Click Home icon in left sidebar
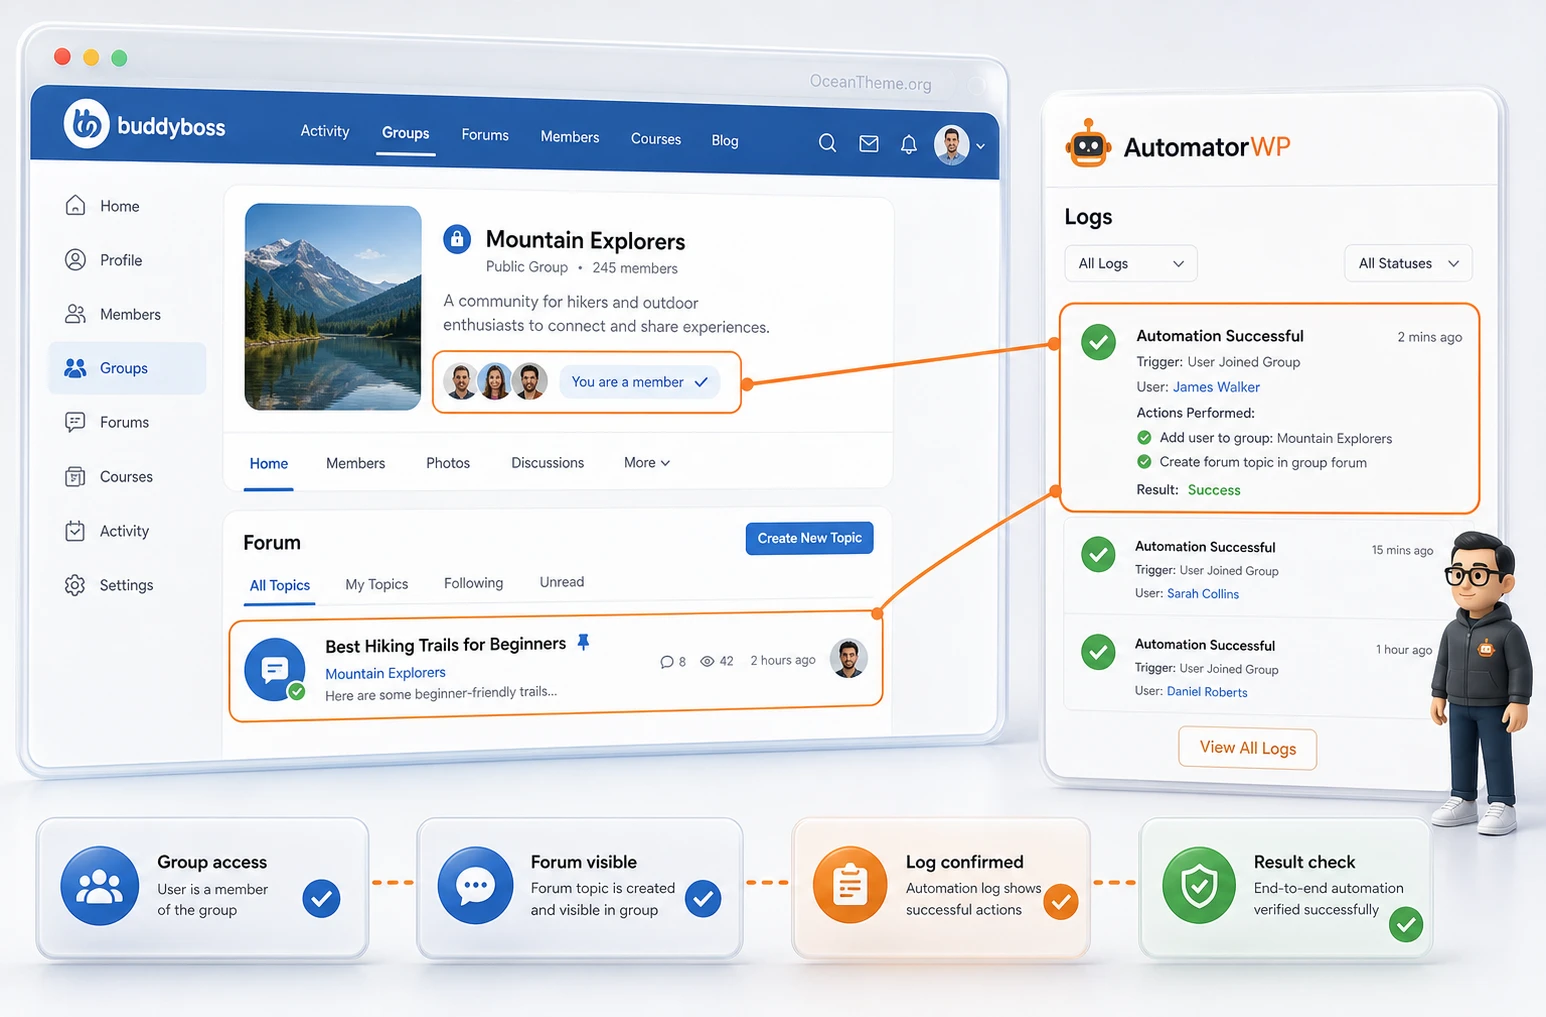Screen dimensions: 1546x1017 coord(75,205)
